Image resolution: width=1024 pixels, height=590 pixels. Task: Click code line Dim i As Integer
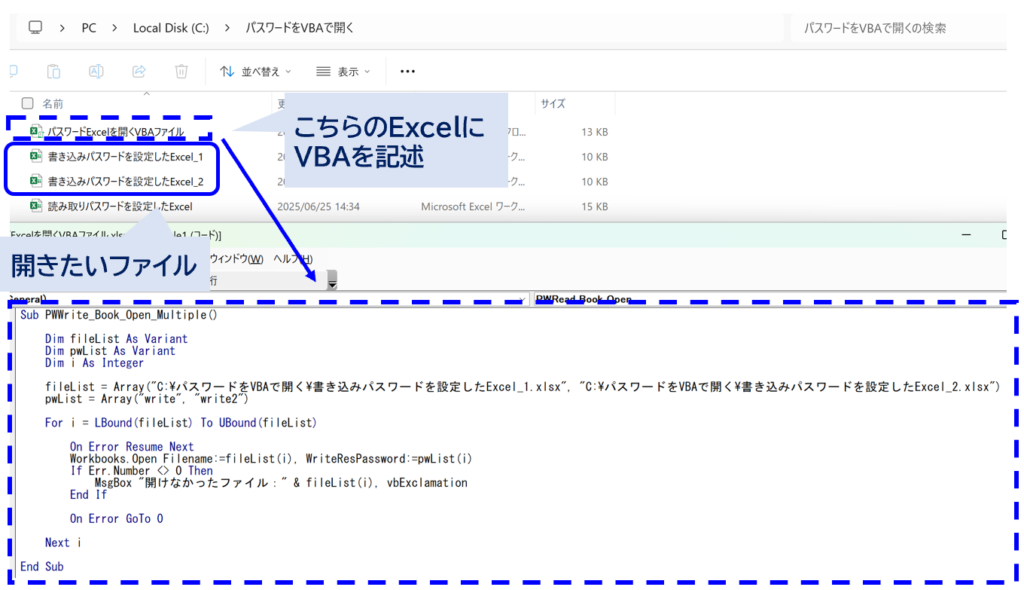(x=94, y=363)
